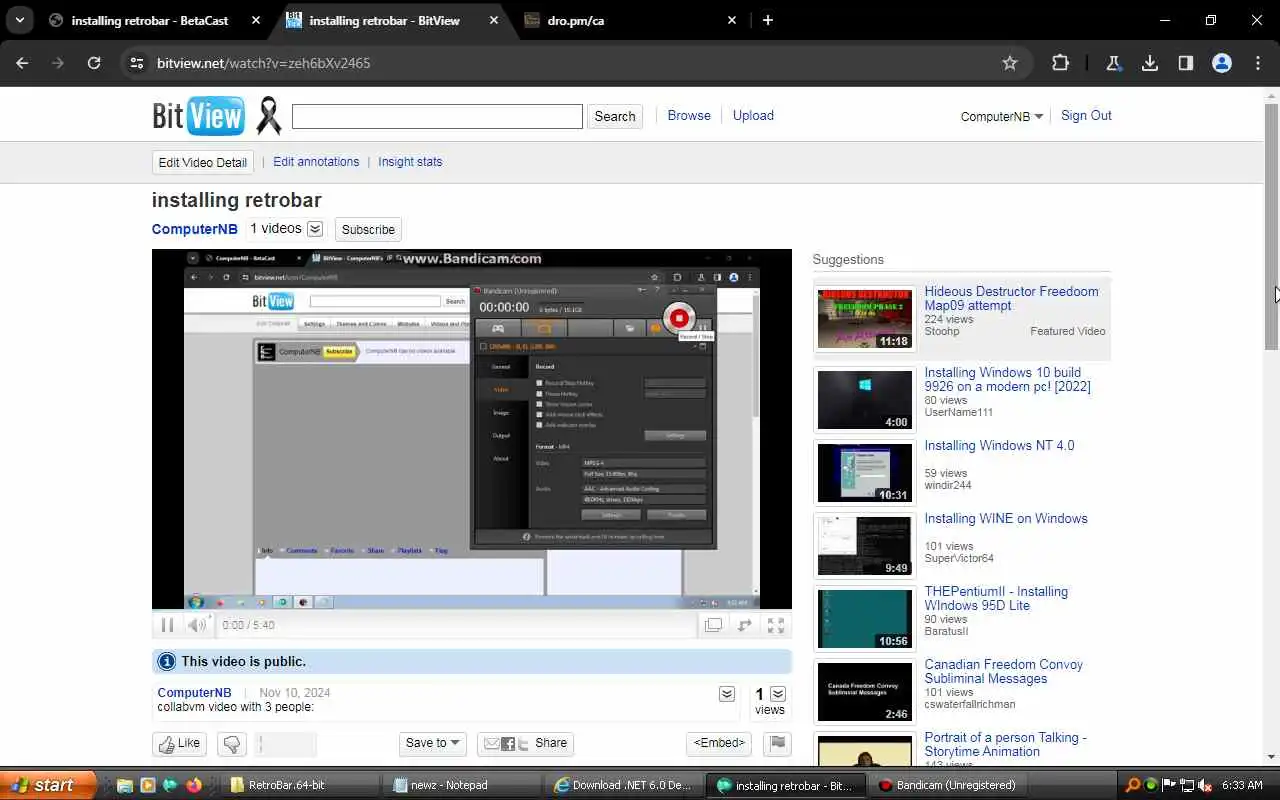This screenshot has width=1280, height=800.
Task: Click the black ribbon icon beside logo
Action: (x=268, y=116)
